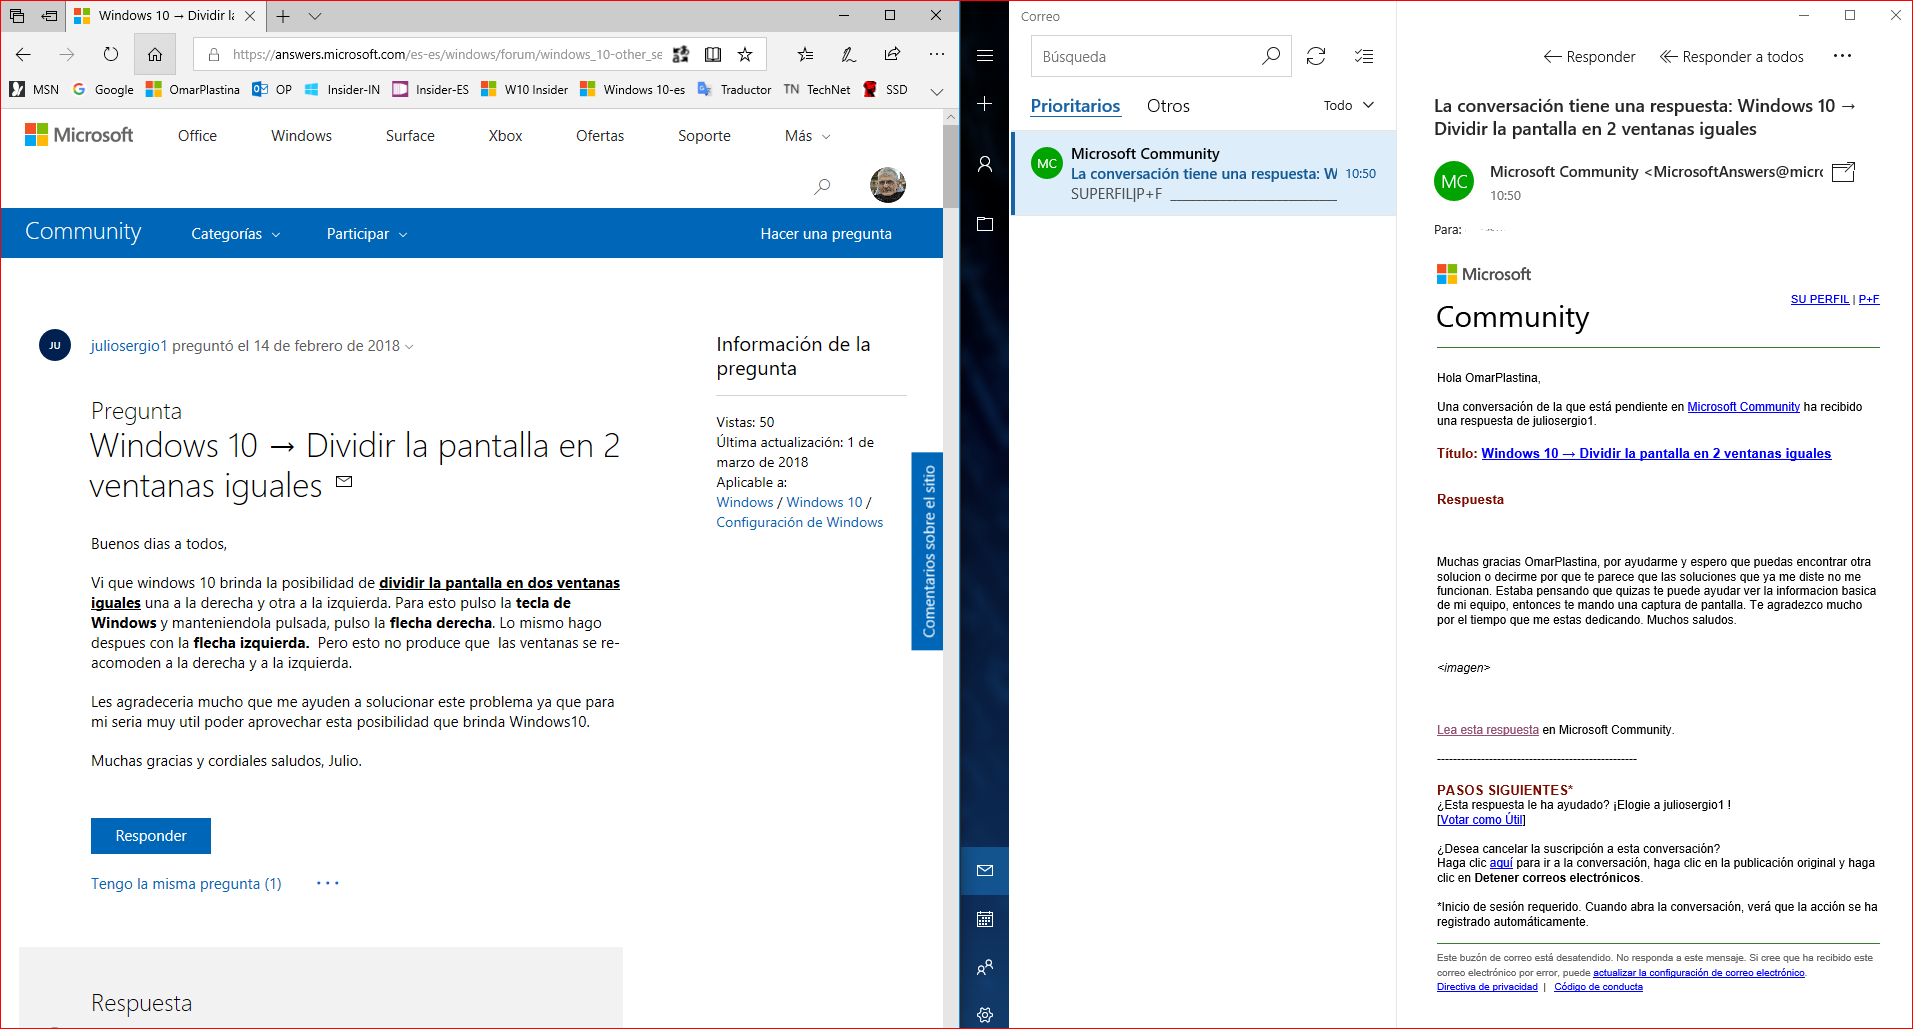Sync the mailbox view
Screen dimensions: 1913x1029
click(1316, 56)
